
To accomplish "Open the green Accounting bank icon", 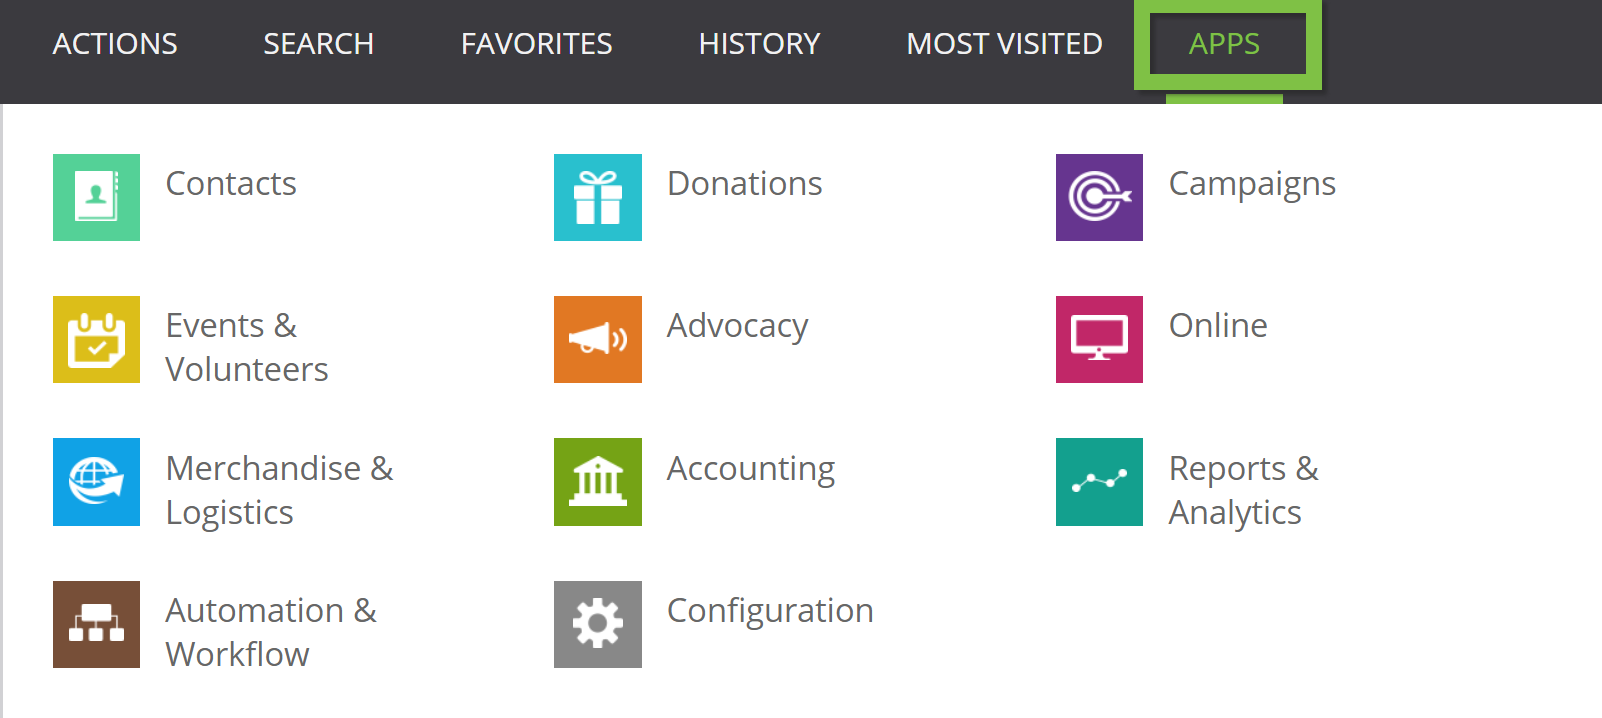I will (598, 482).
